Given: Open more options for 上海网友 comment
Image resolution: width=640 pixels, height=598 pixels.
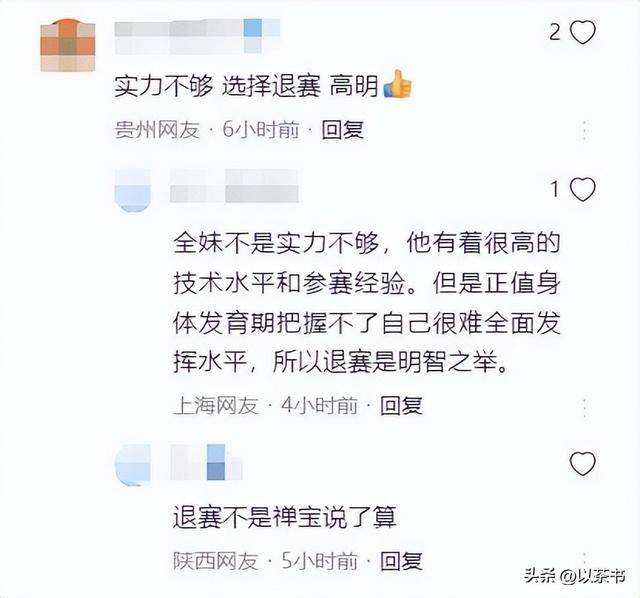Looking at the screenshot, I should pyautogui.click(x=585, y=407).
